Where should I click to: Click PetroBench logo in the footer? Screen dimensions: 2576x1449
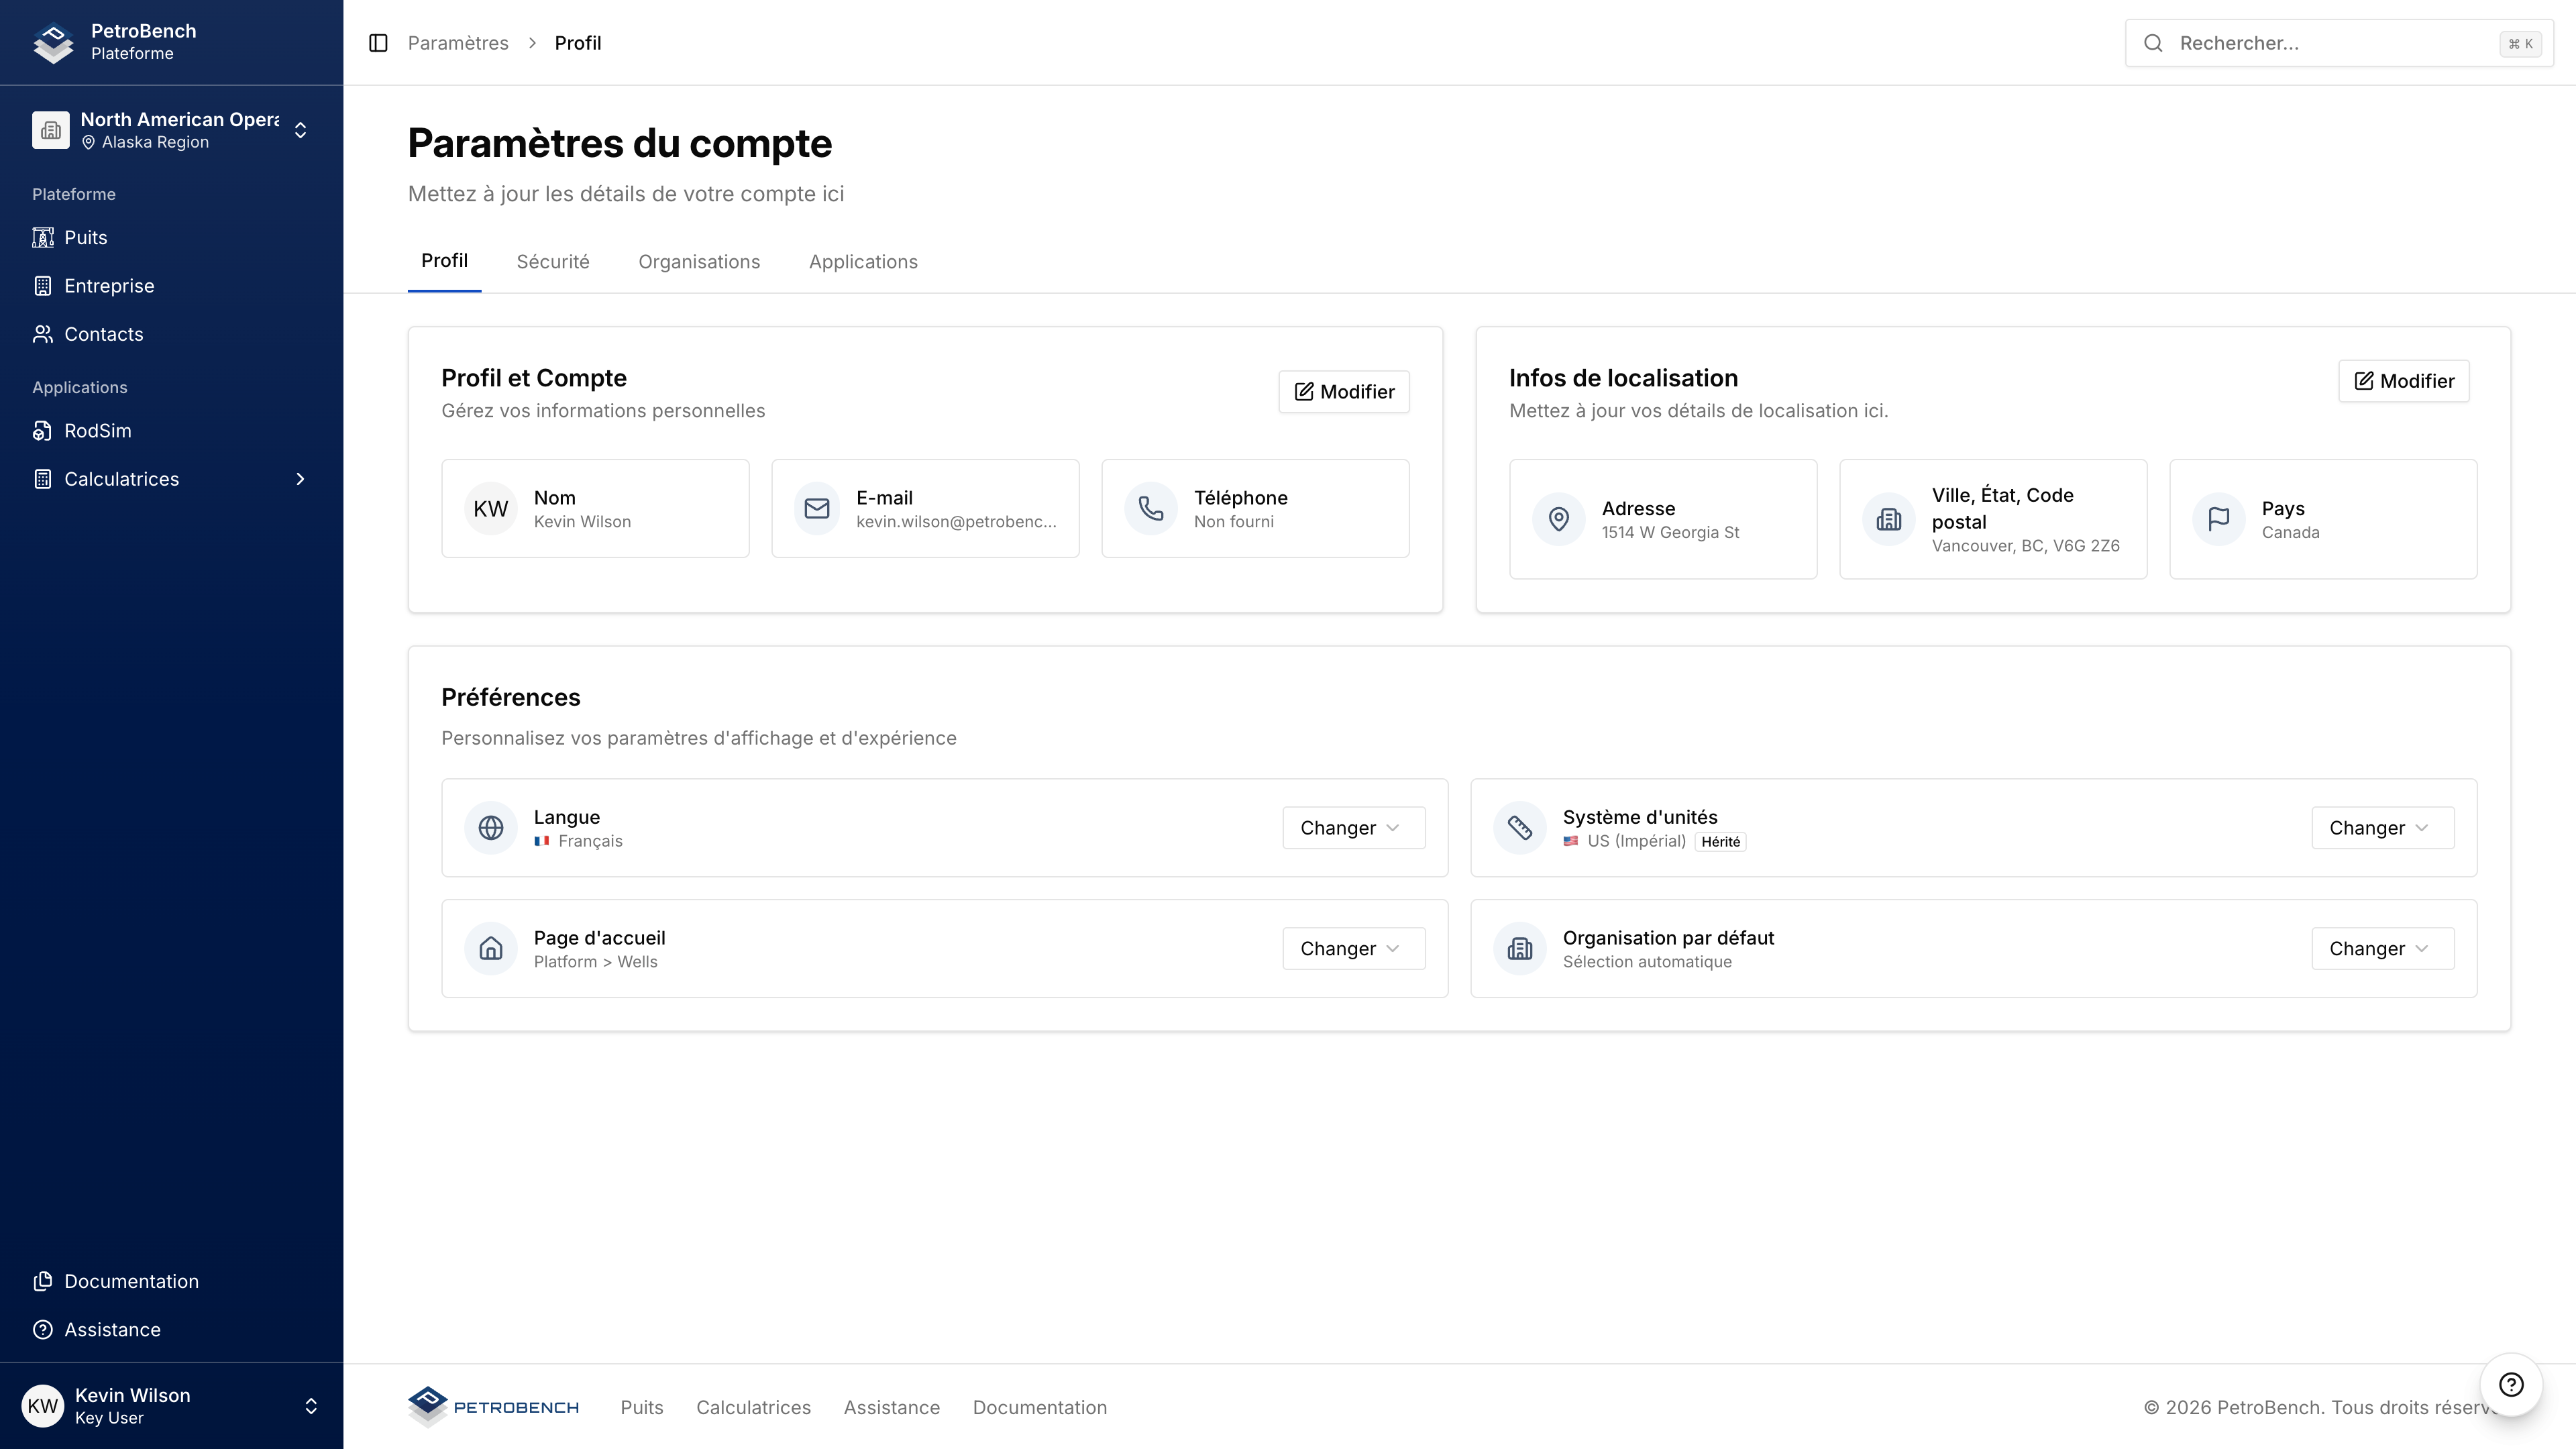coord(493,1407)
